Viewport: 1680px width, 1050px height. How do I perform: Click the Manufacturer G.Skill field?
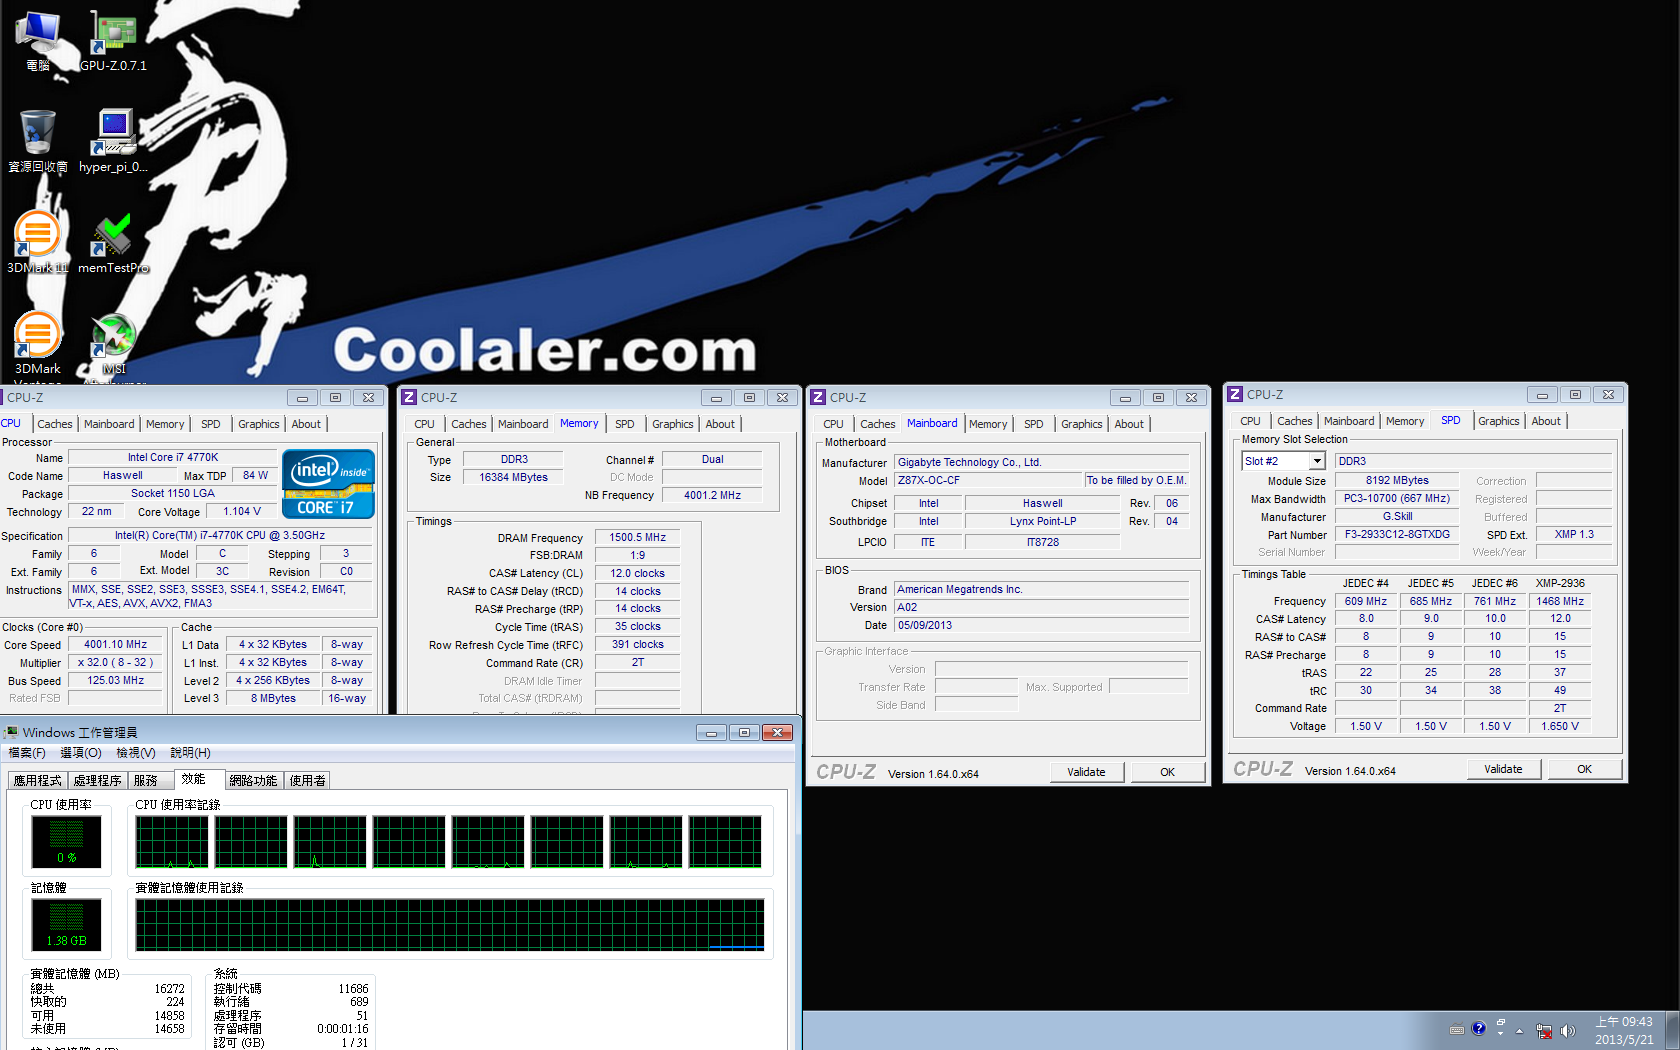pyautogui.click(x=1397, y=516)
